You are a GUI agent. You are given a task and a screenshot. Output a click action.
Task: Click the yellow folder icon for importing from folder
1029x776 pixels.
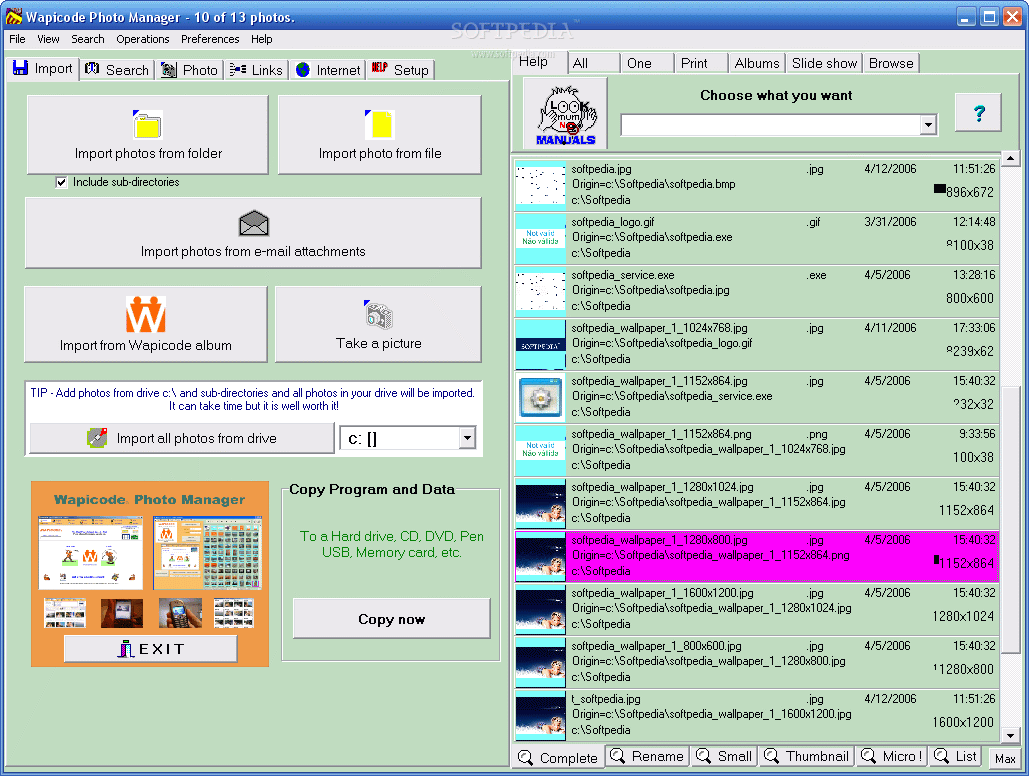[148, 124]
